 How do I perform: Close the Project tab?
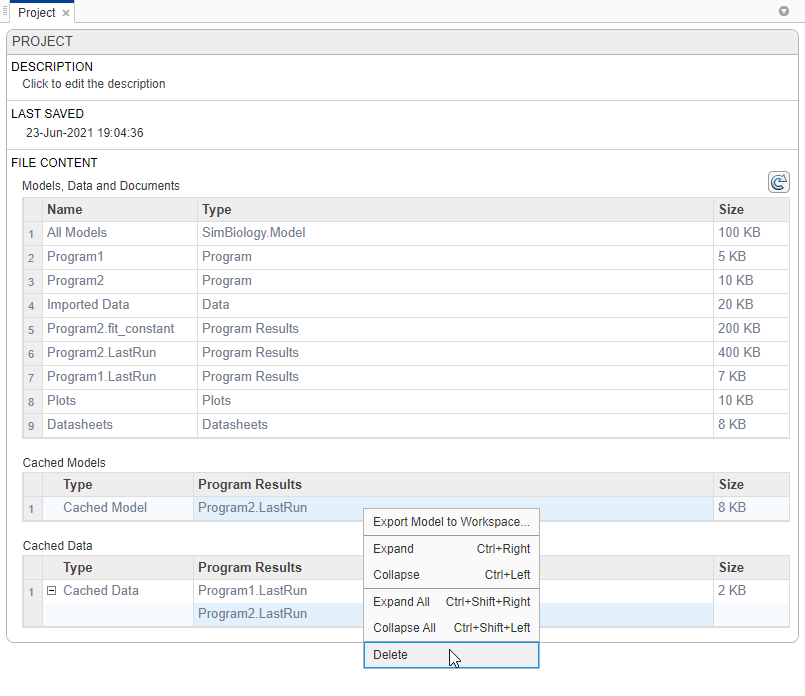point(66,13)
